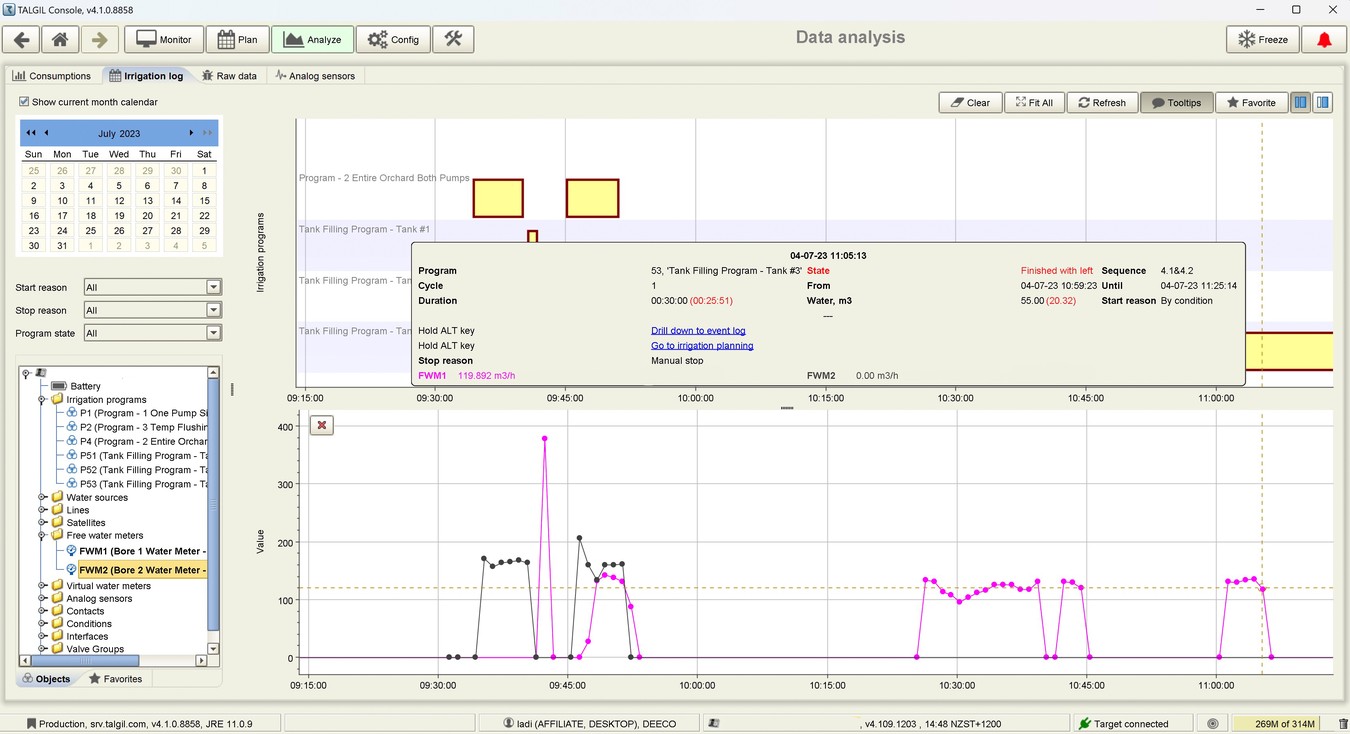The width and height of the screenshot is (1350, 734).
Task: Click the memory trash can icon
Action: click(1343, 723)
